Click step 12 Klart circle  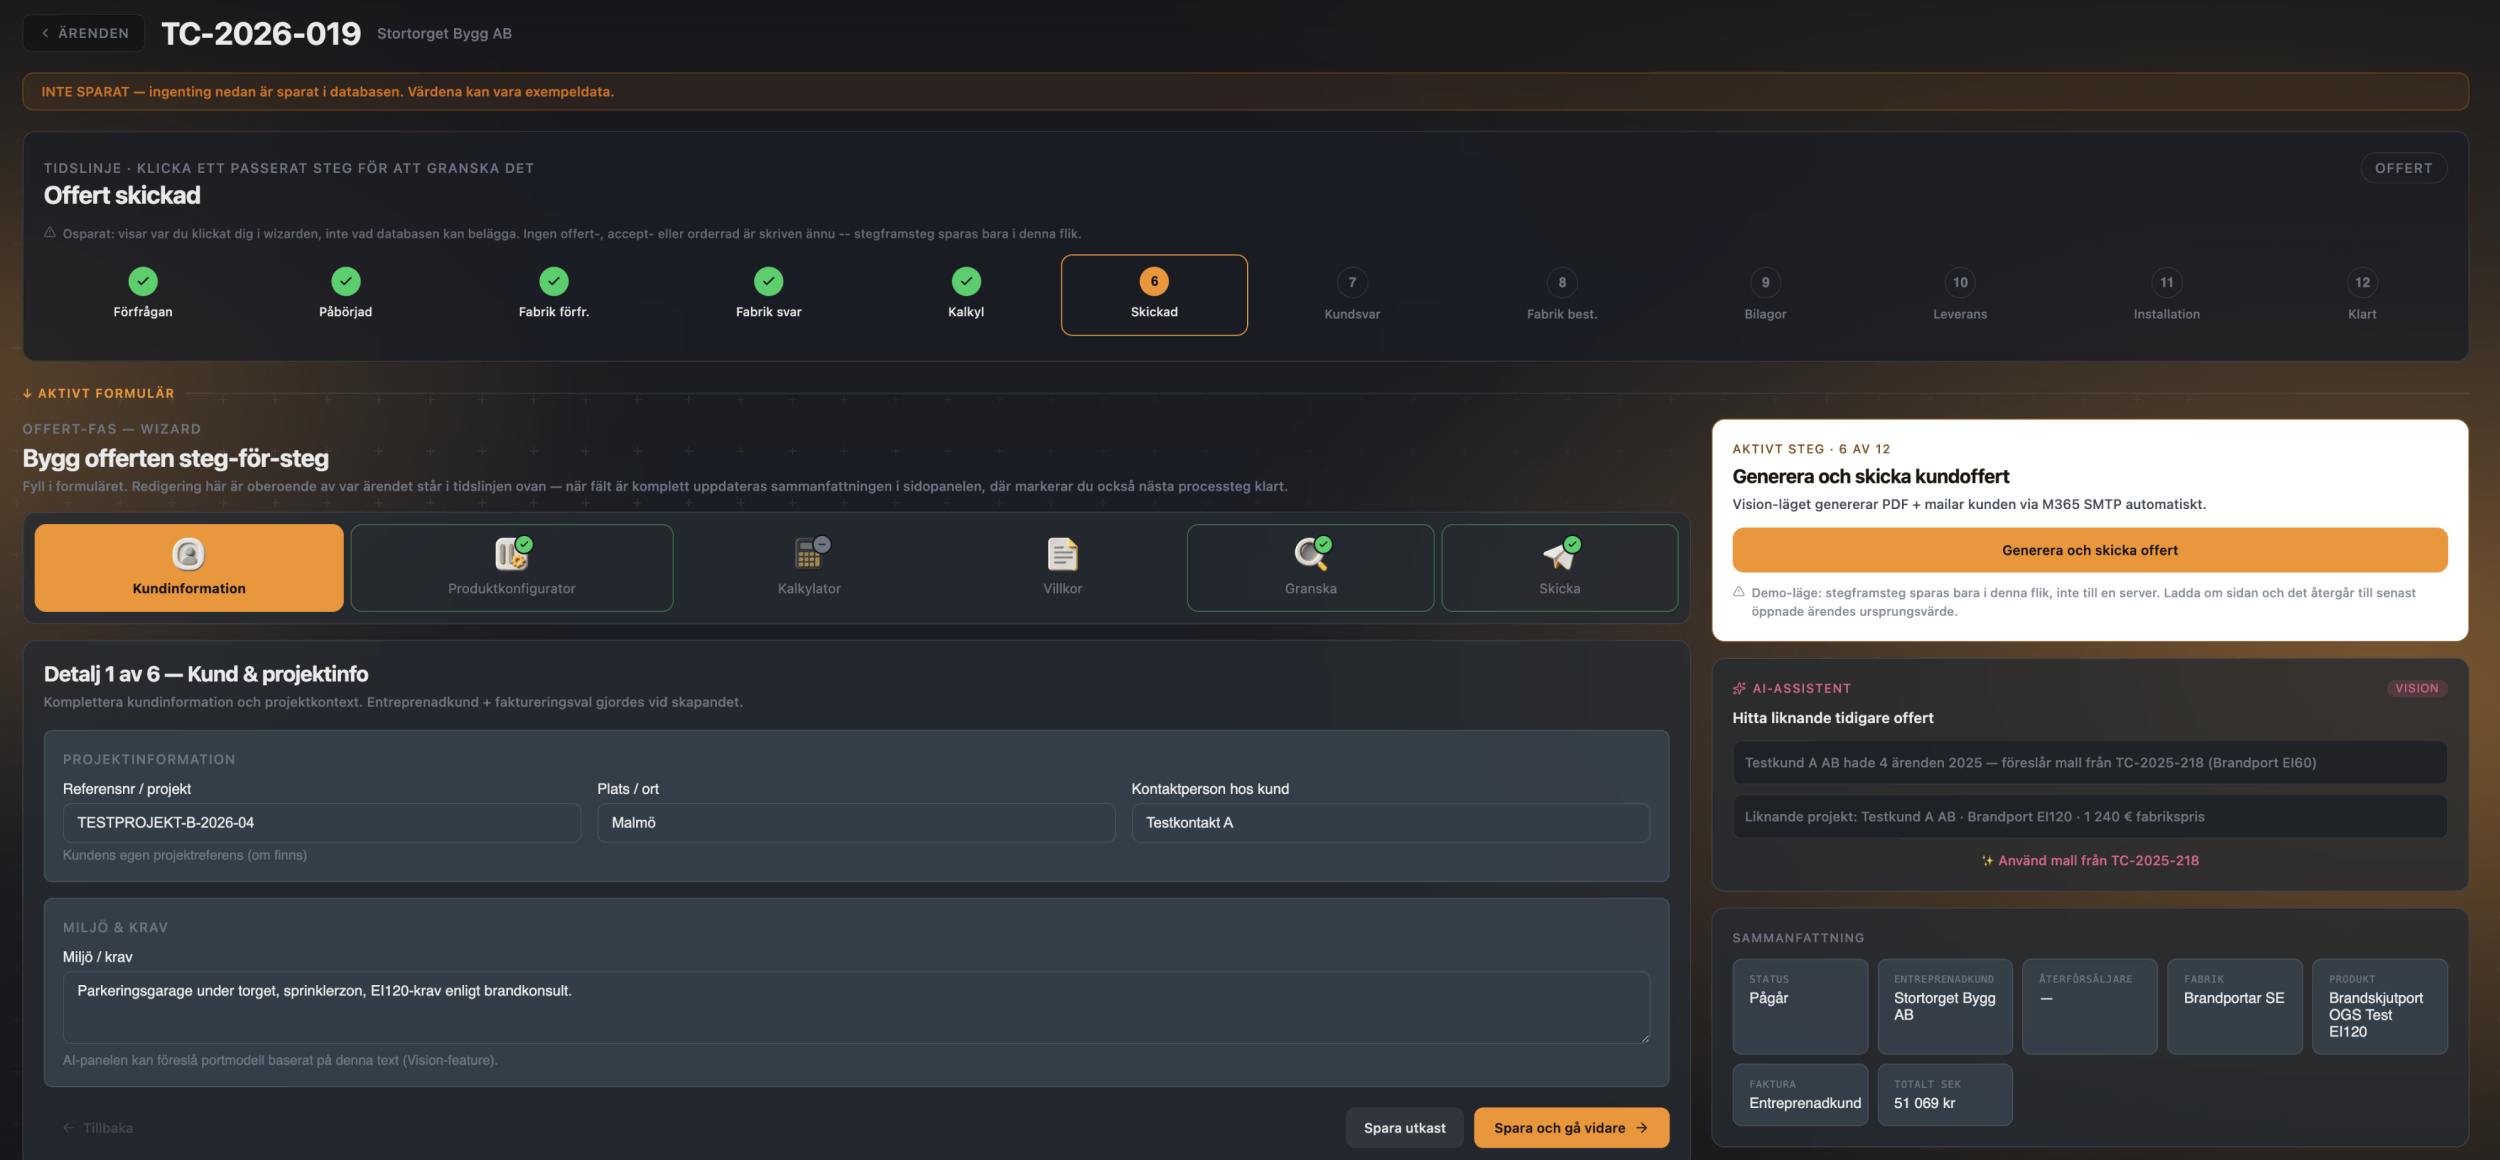tap(2362, 282)
